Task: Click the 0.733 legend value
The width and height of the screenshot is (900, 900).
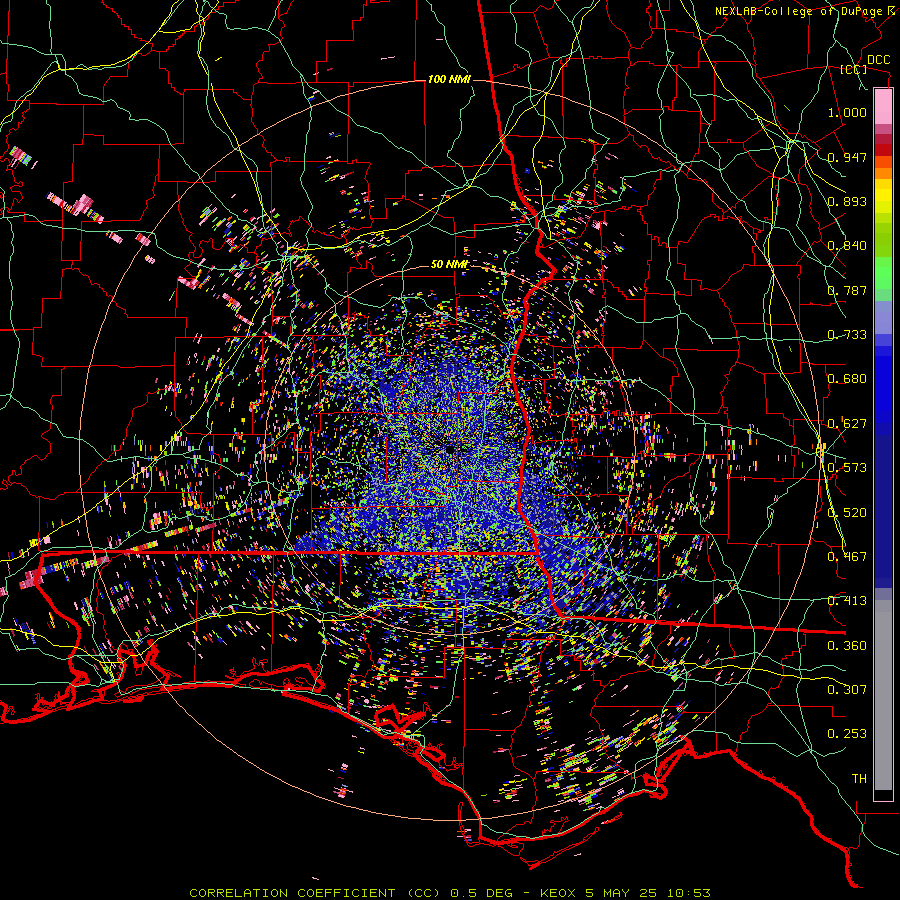Action: pos(847,335)
